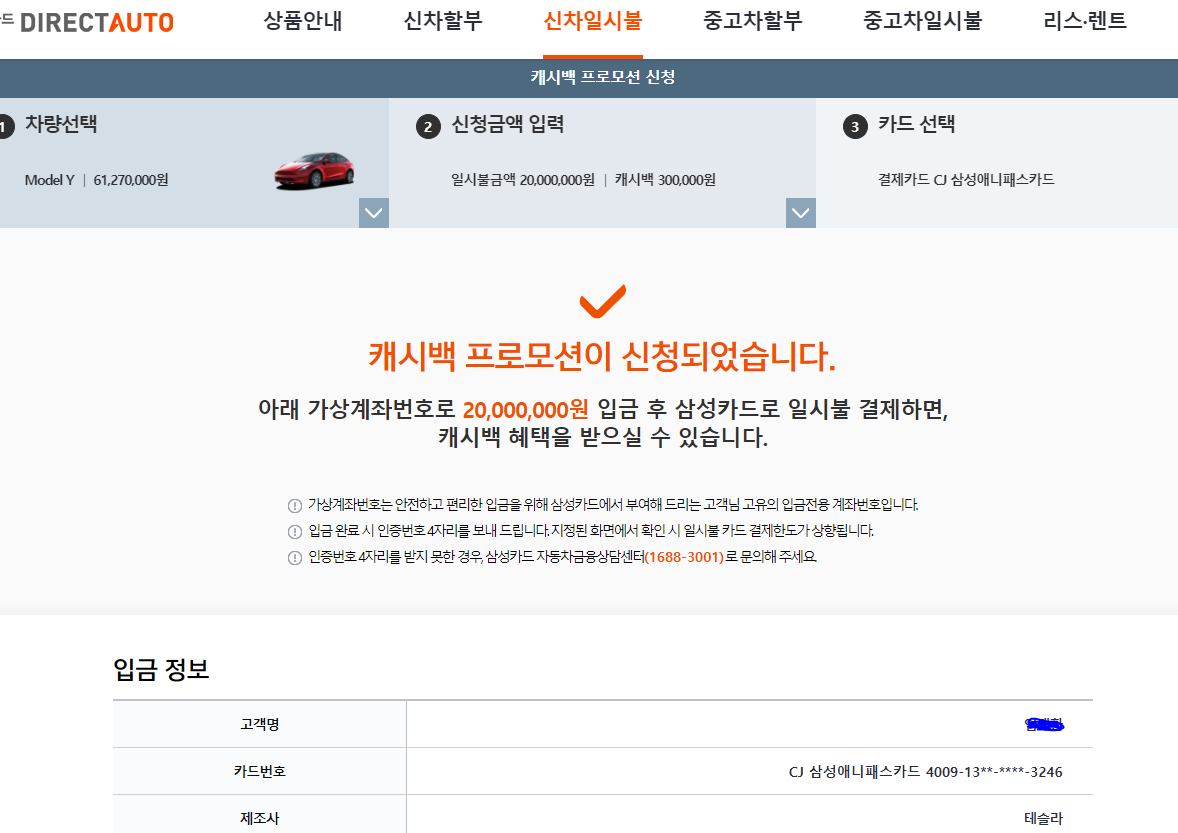This screenshot has width=1178, height=833.
Task: Open the 상품안내 menu
Action: (x=303, y=21)
